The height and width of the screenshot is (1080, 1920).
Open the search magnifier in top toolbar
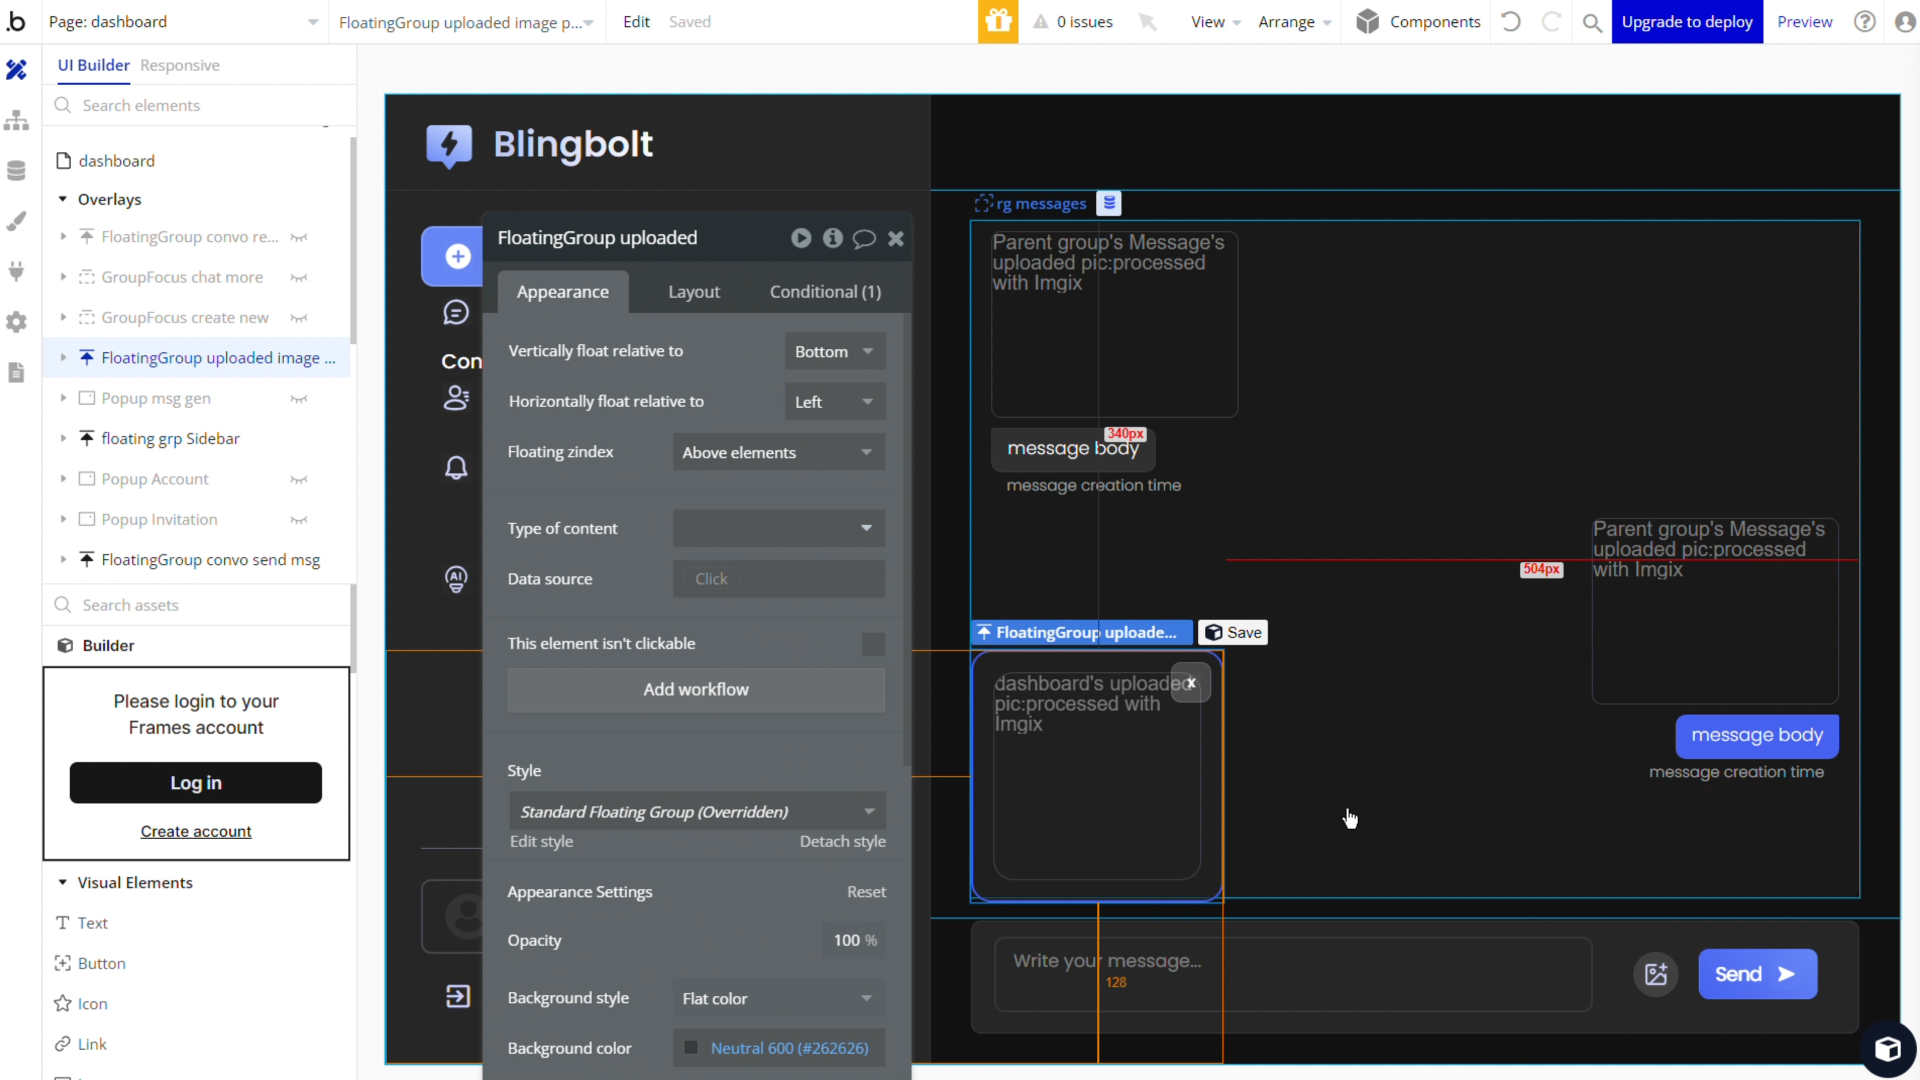(1592, 22)
